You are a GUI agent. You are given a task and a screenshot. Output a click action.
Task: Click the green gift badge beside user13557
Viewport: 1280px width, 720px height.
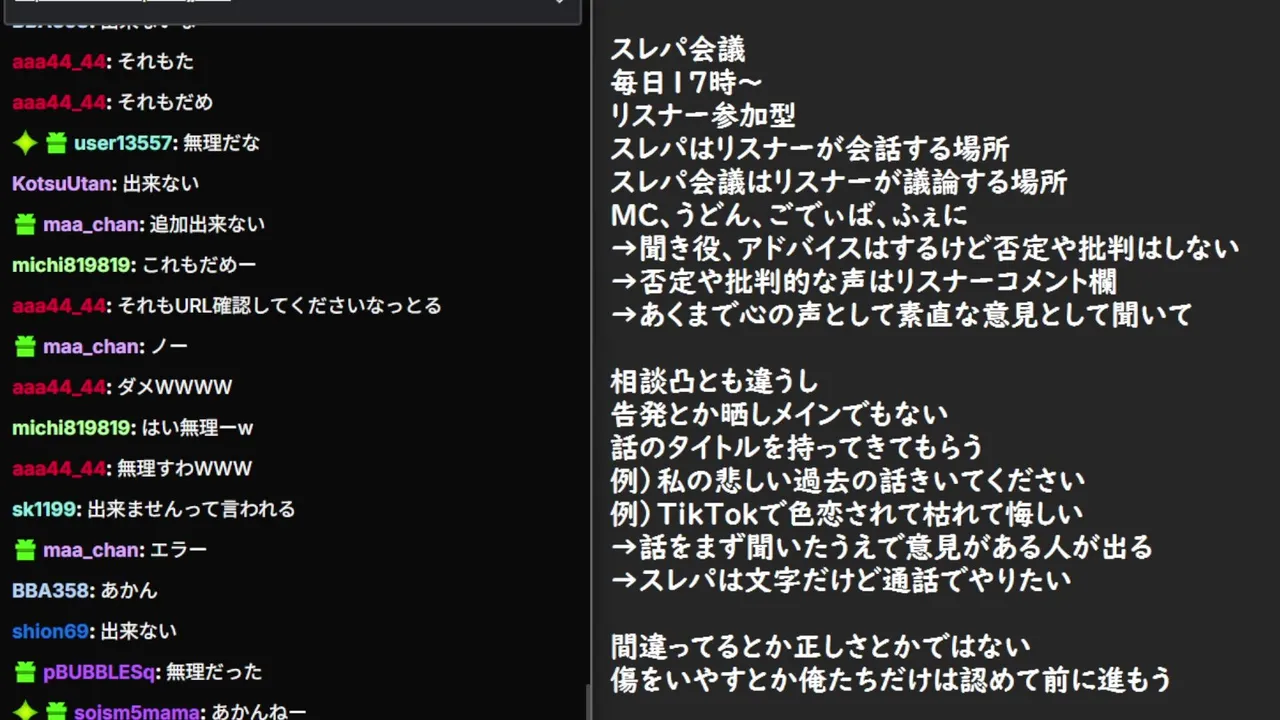click(56, 143)
